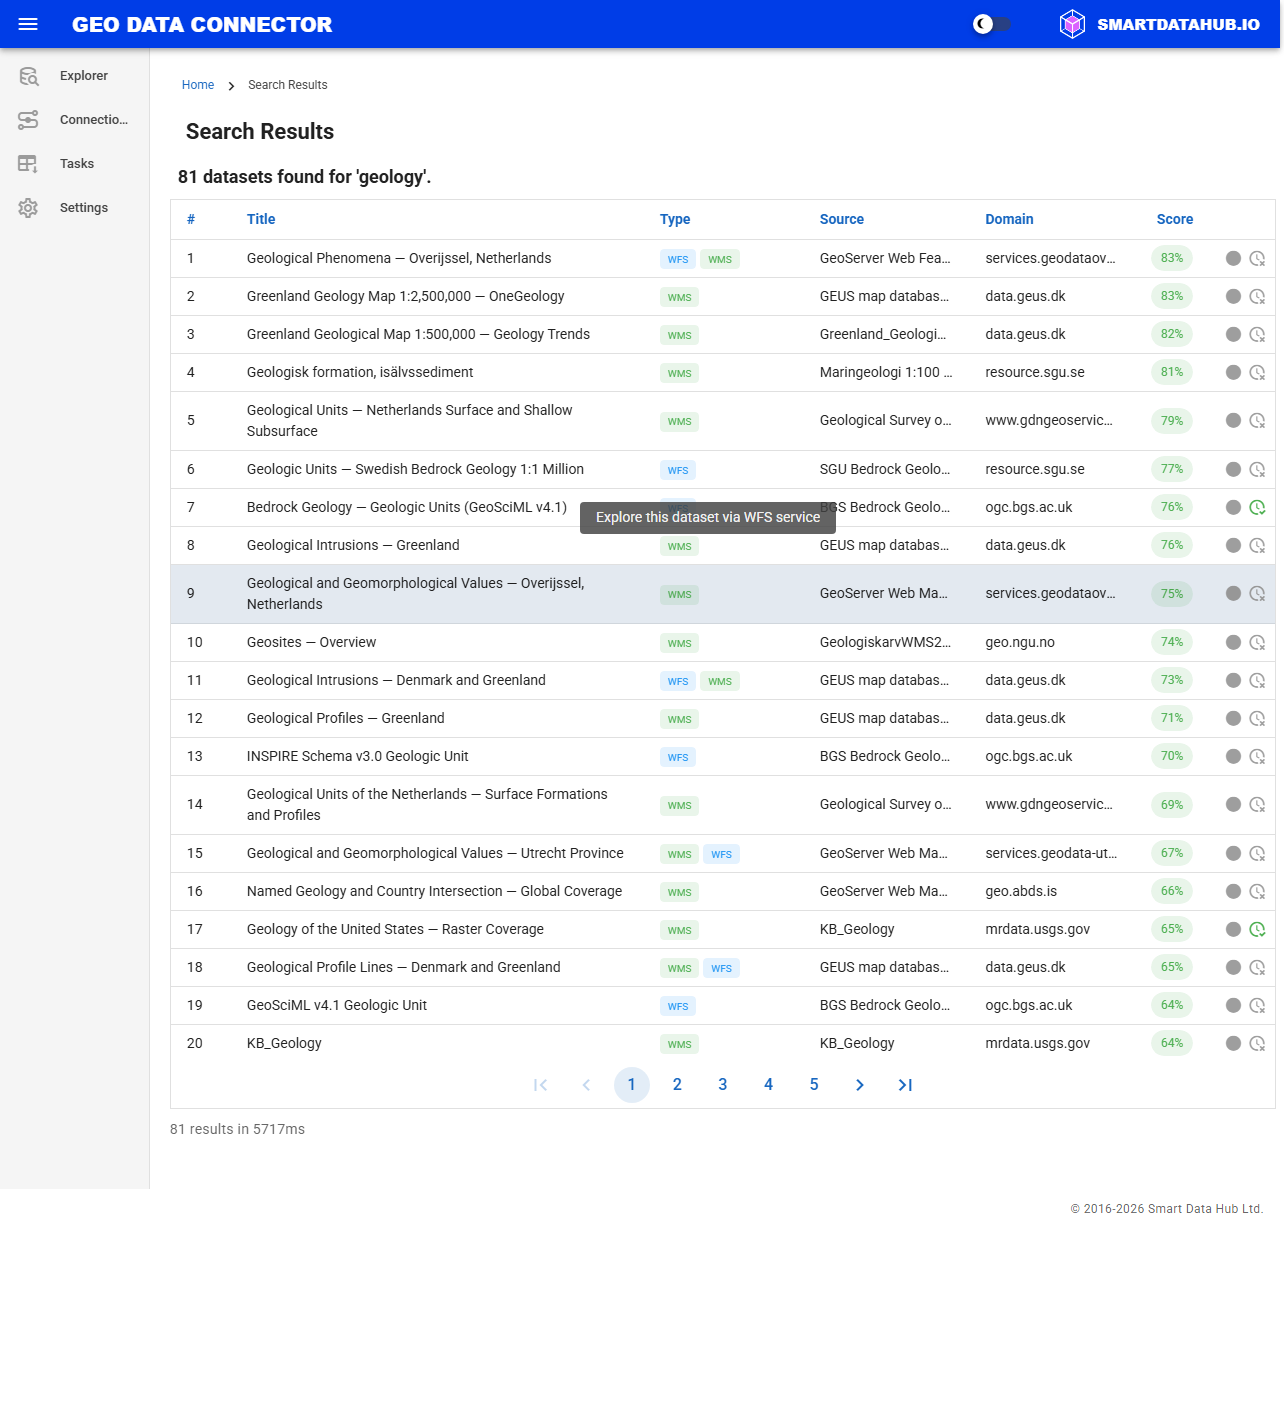Screen dimensions: 1284x1408
Task: Open 'Geological Phenomena — Overijssel, Netherlands' title
Action: (399, 258)
